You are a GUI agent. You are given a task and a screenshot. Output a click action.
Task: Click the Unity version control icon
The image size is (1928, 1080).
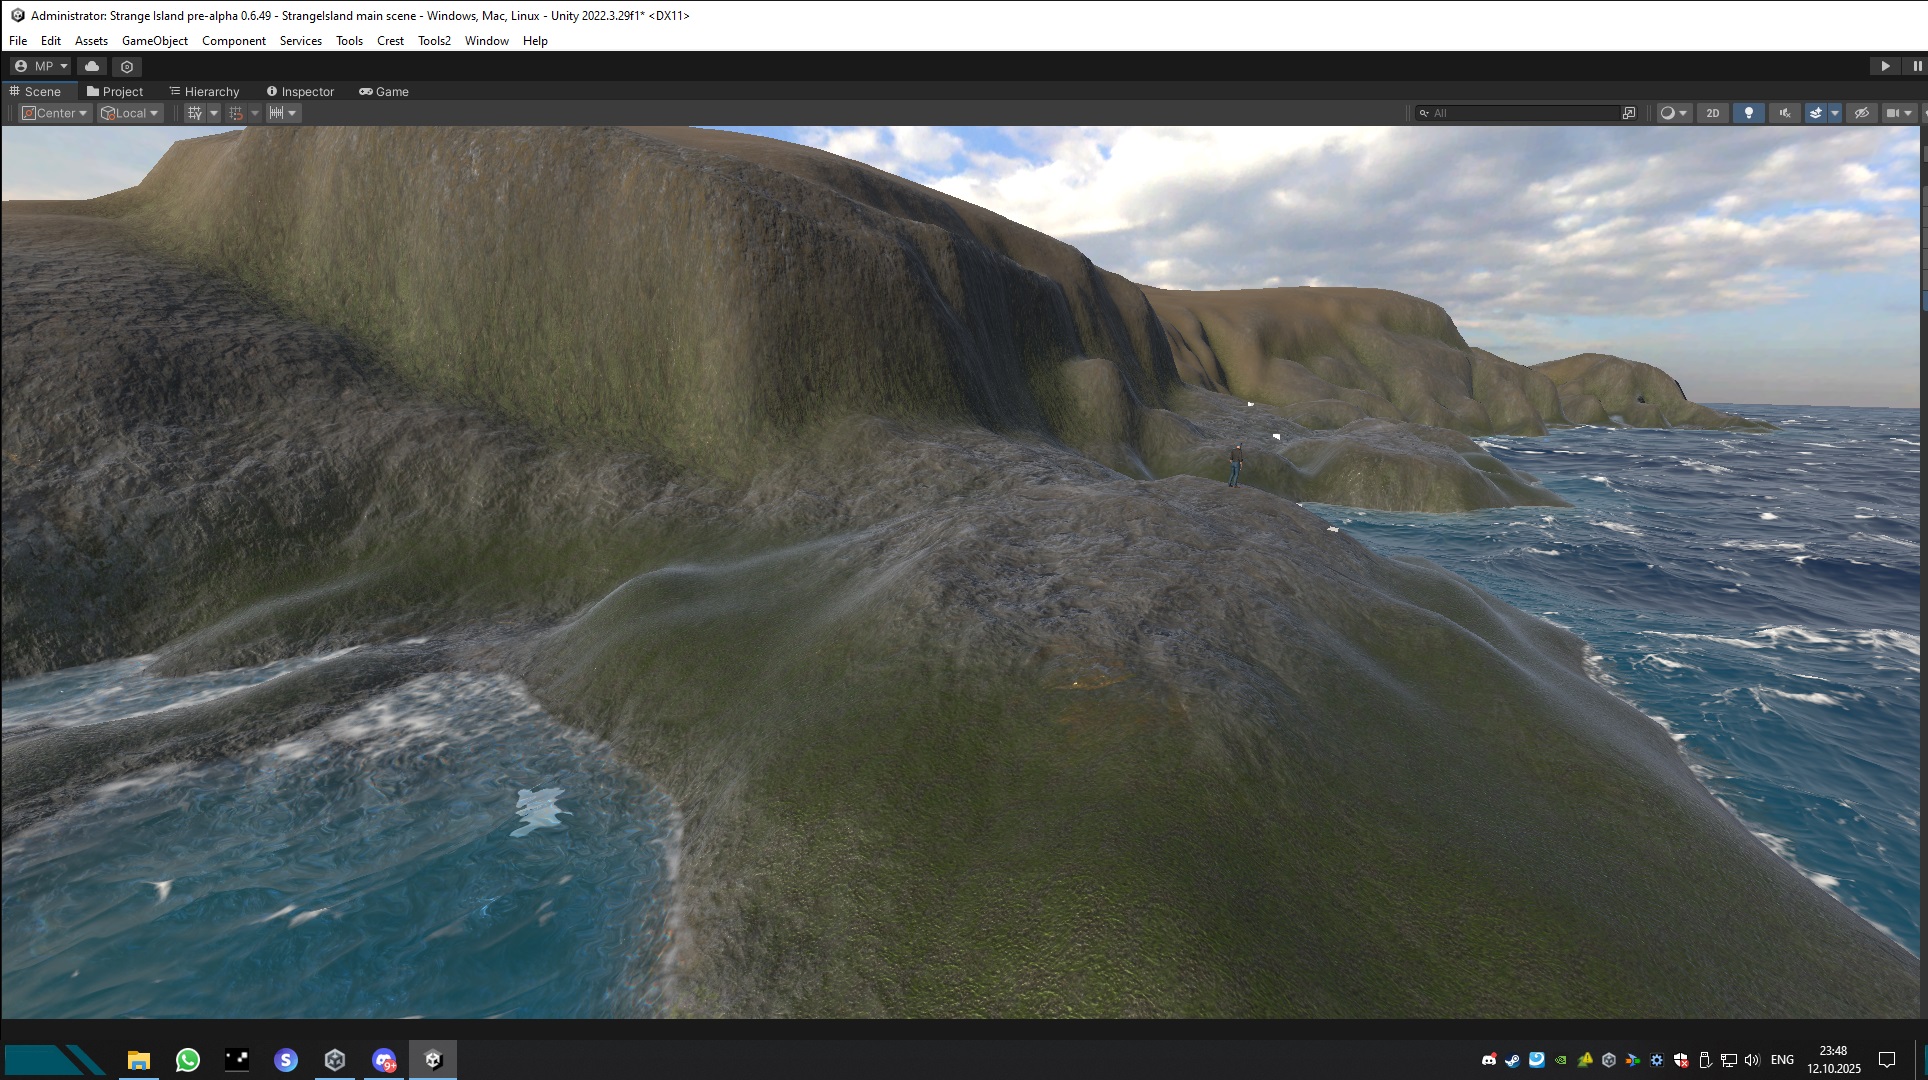click(x=127, y=66)
